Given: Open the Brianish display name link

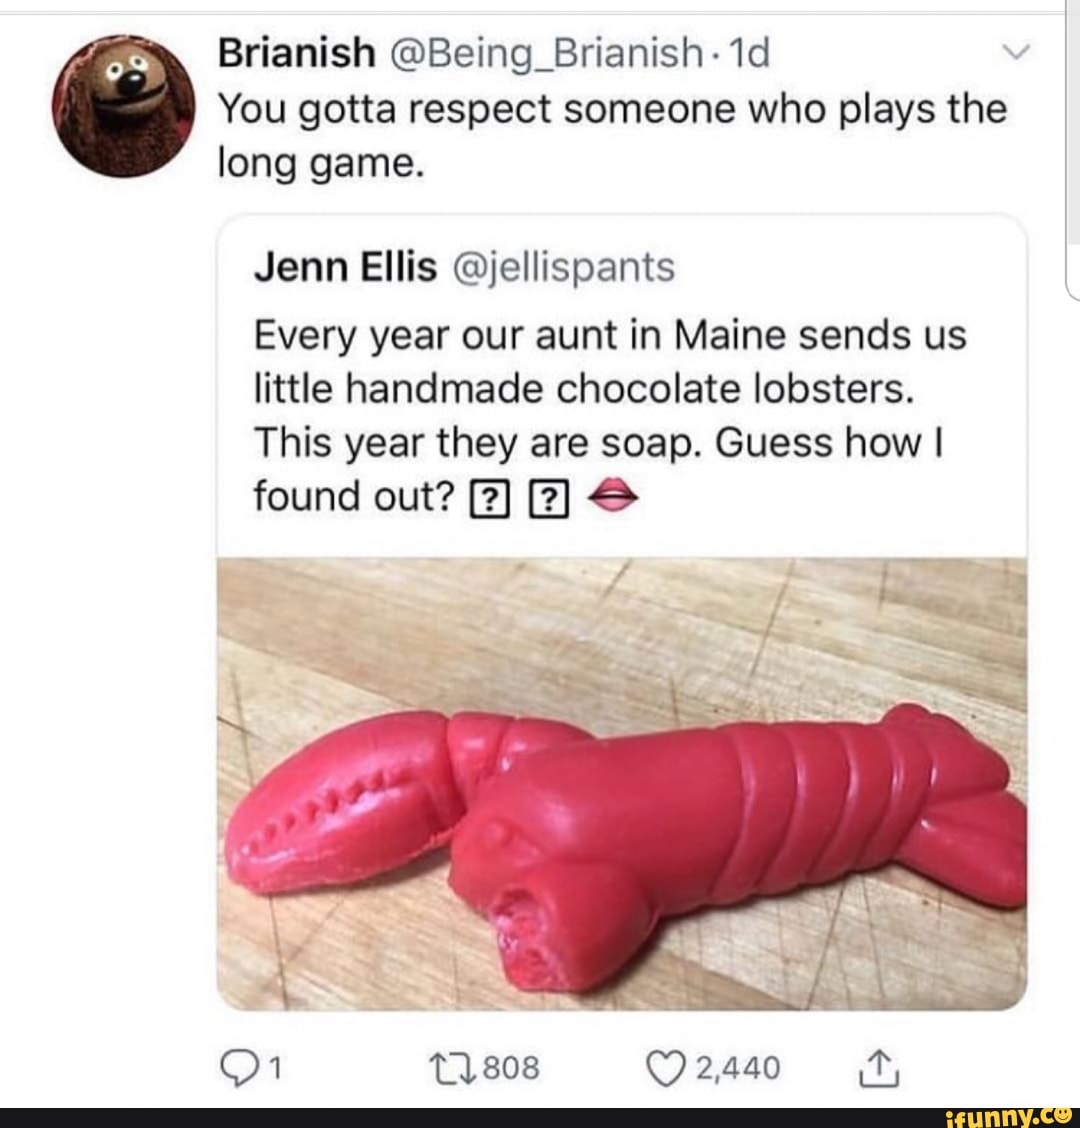Looking at the screenshot, I should click(295, 52).
